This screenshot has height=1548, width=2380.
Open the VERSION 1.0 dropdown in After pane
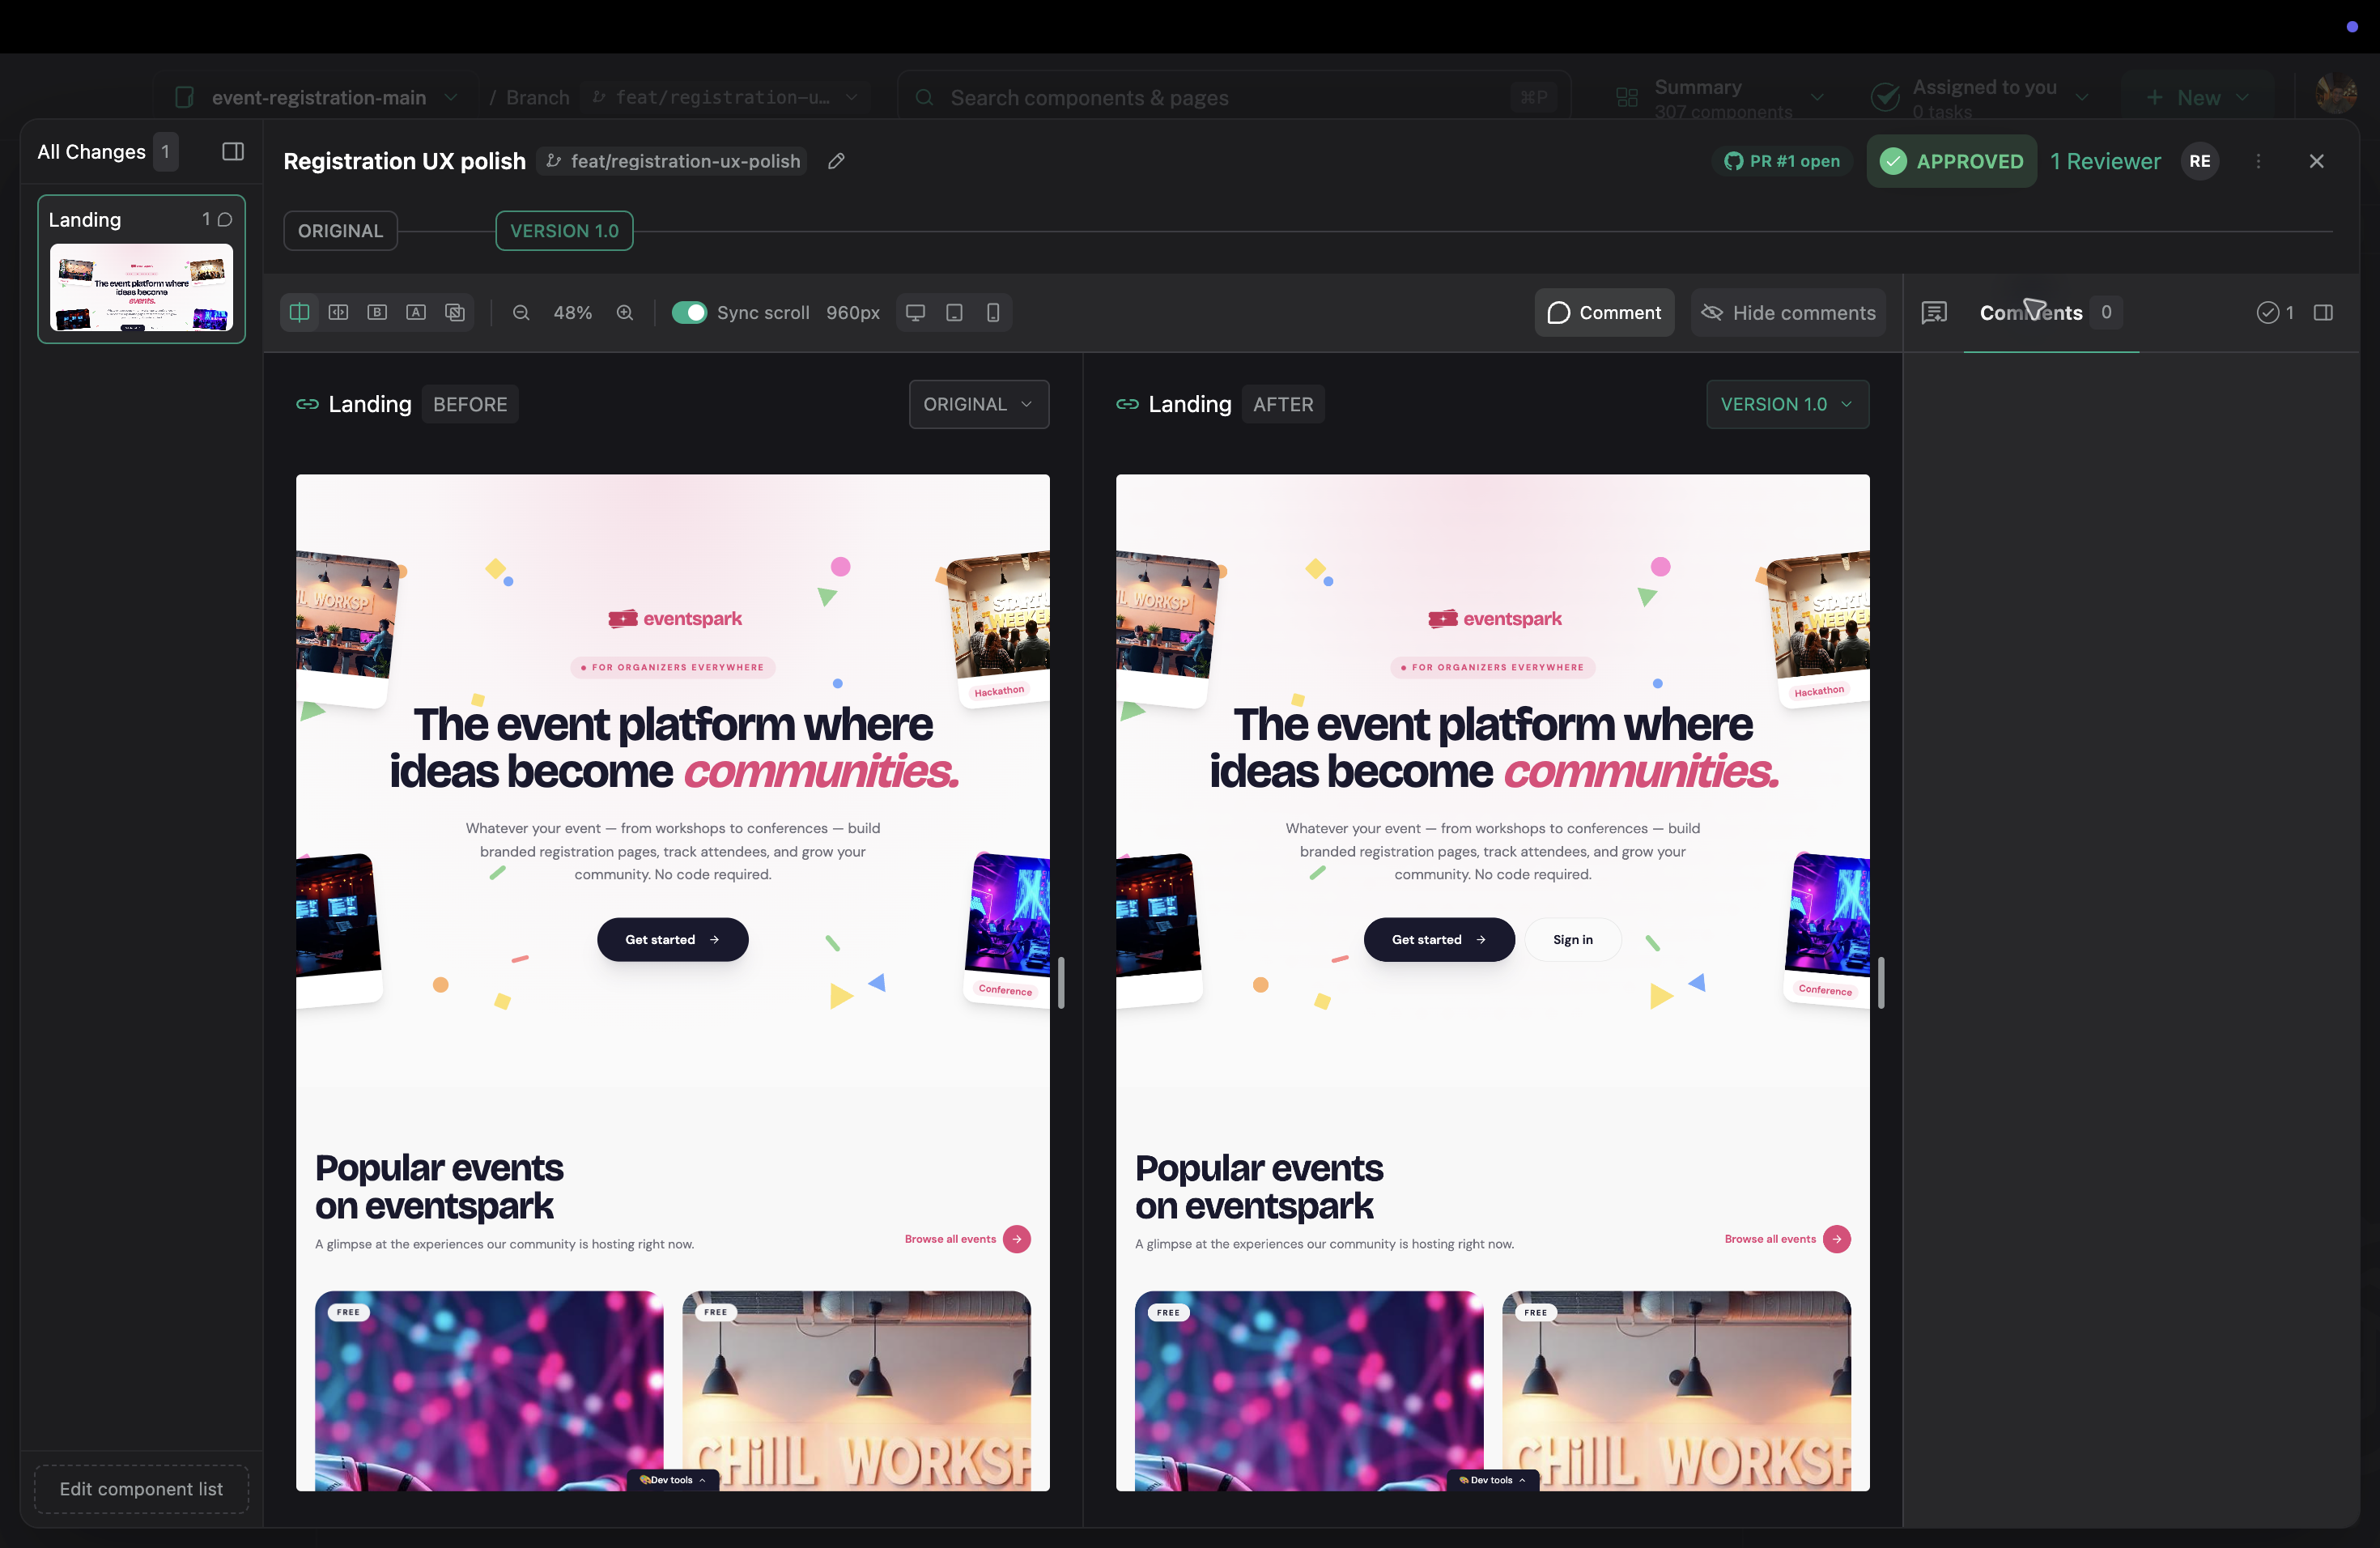pyautogui.click(x=1787, y=404)
